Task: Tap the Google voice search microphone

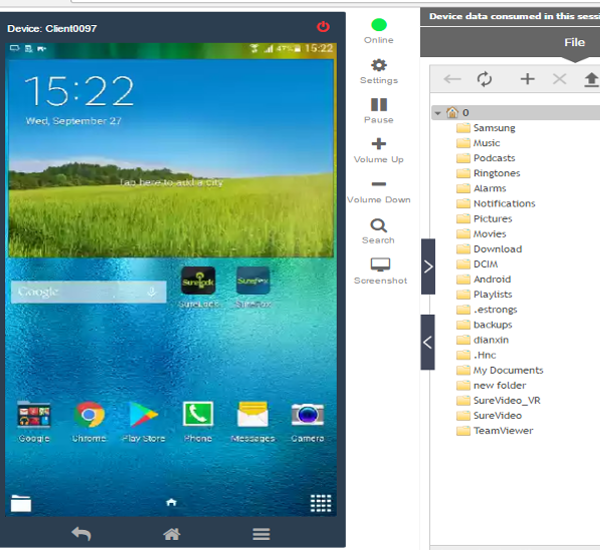Action: click(x=152, y=292)
